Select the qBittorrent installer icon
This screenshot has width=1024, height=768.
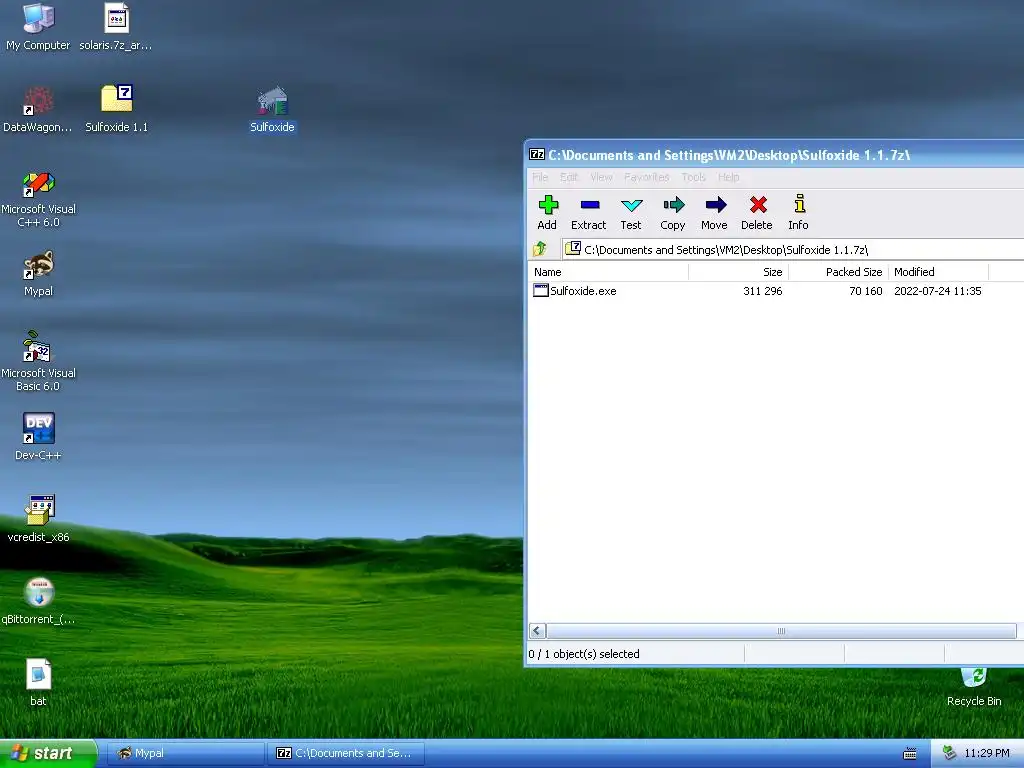39,592
